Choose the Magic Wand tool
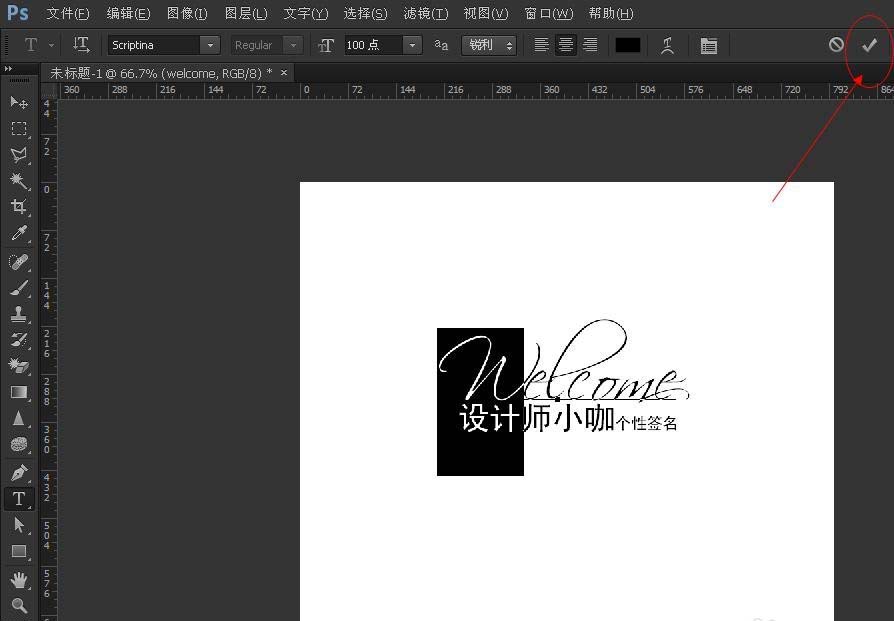 point(19,181)
